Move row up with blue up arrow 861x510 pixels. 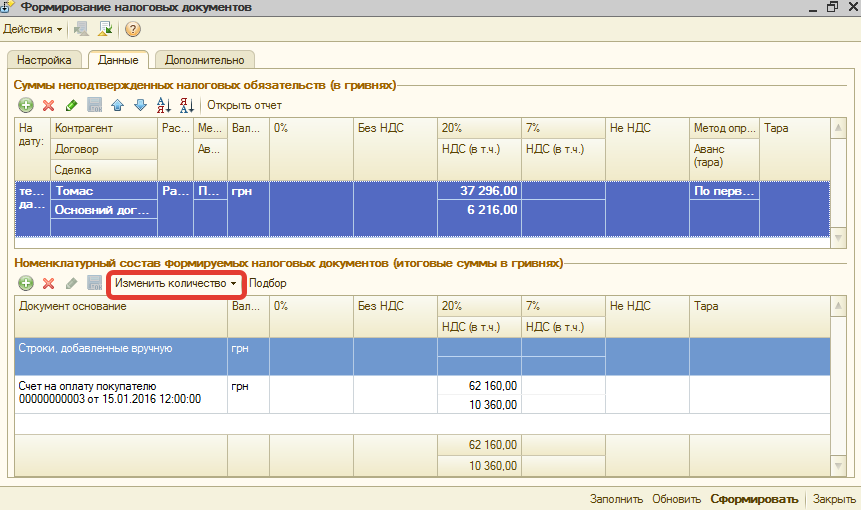tap(118, 105)
